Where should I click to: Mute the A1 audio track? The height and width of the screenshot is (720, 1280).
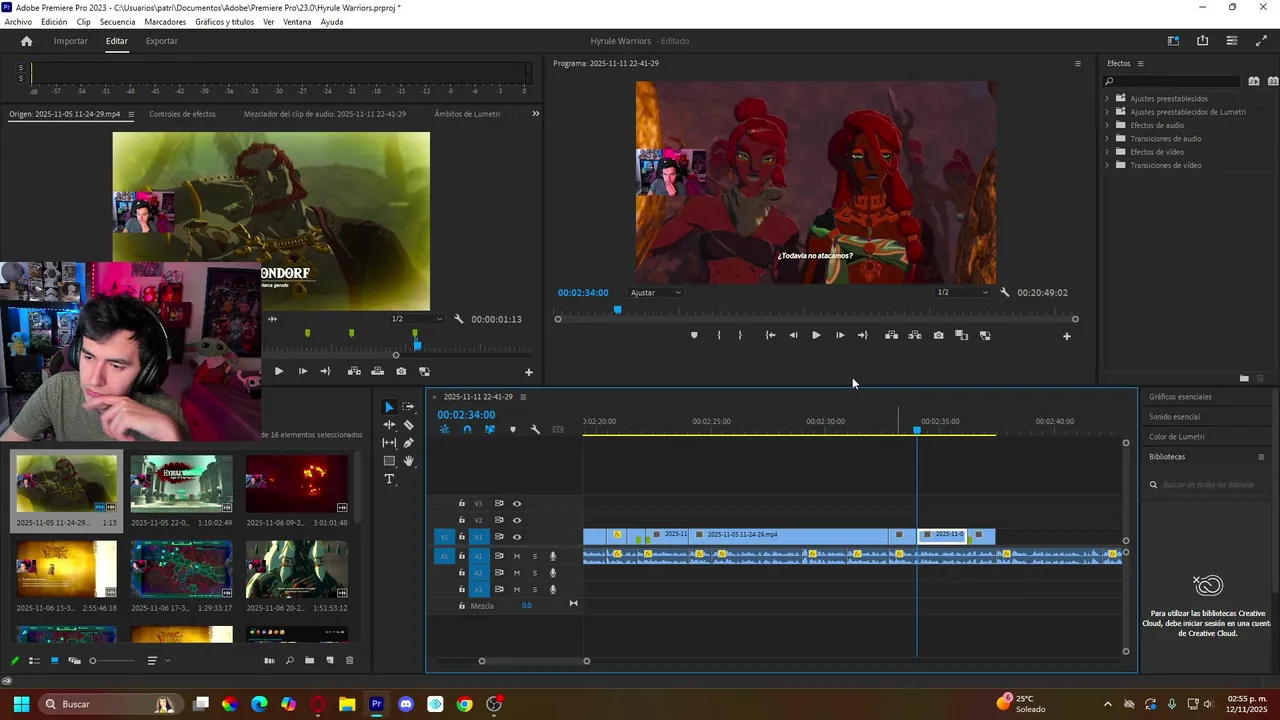(517, 556)
